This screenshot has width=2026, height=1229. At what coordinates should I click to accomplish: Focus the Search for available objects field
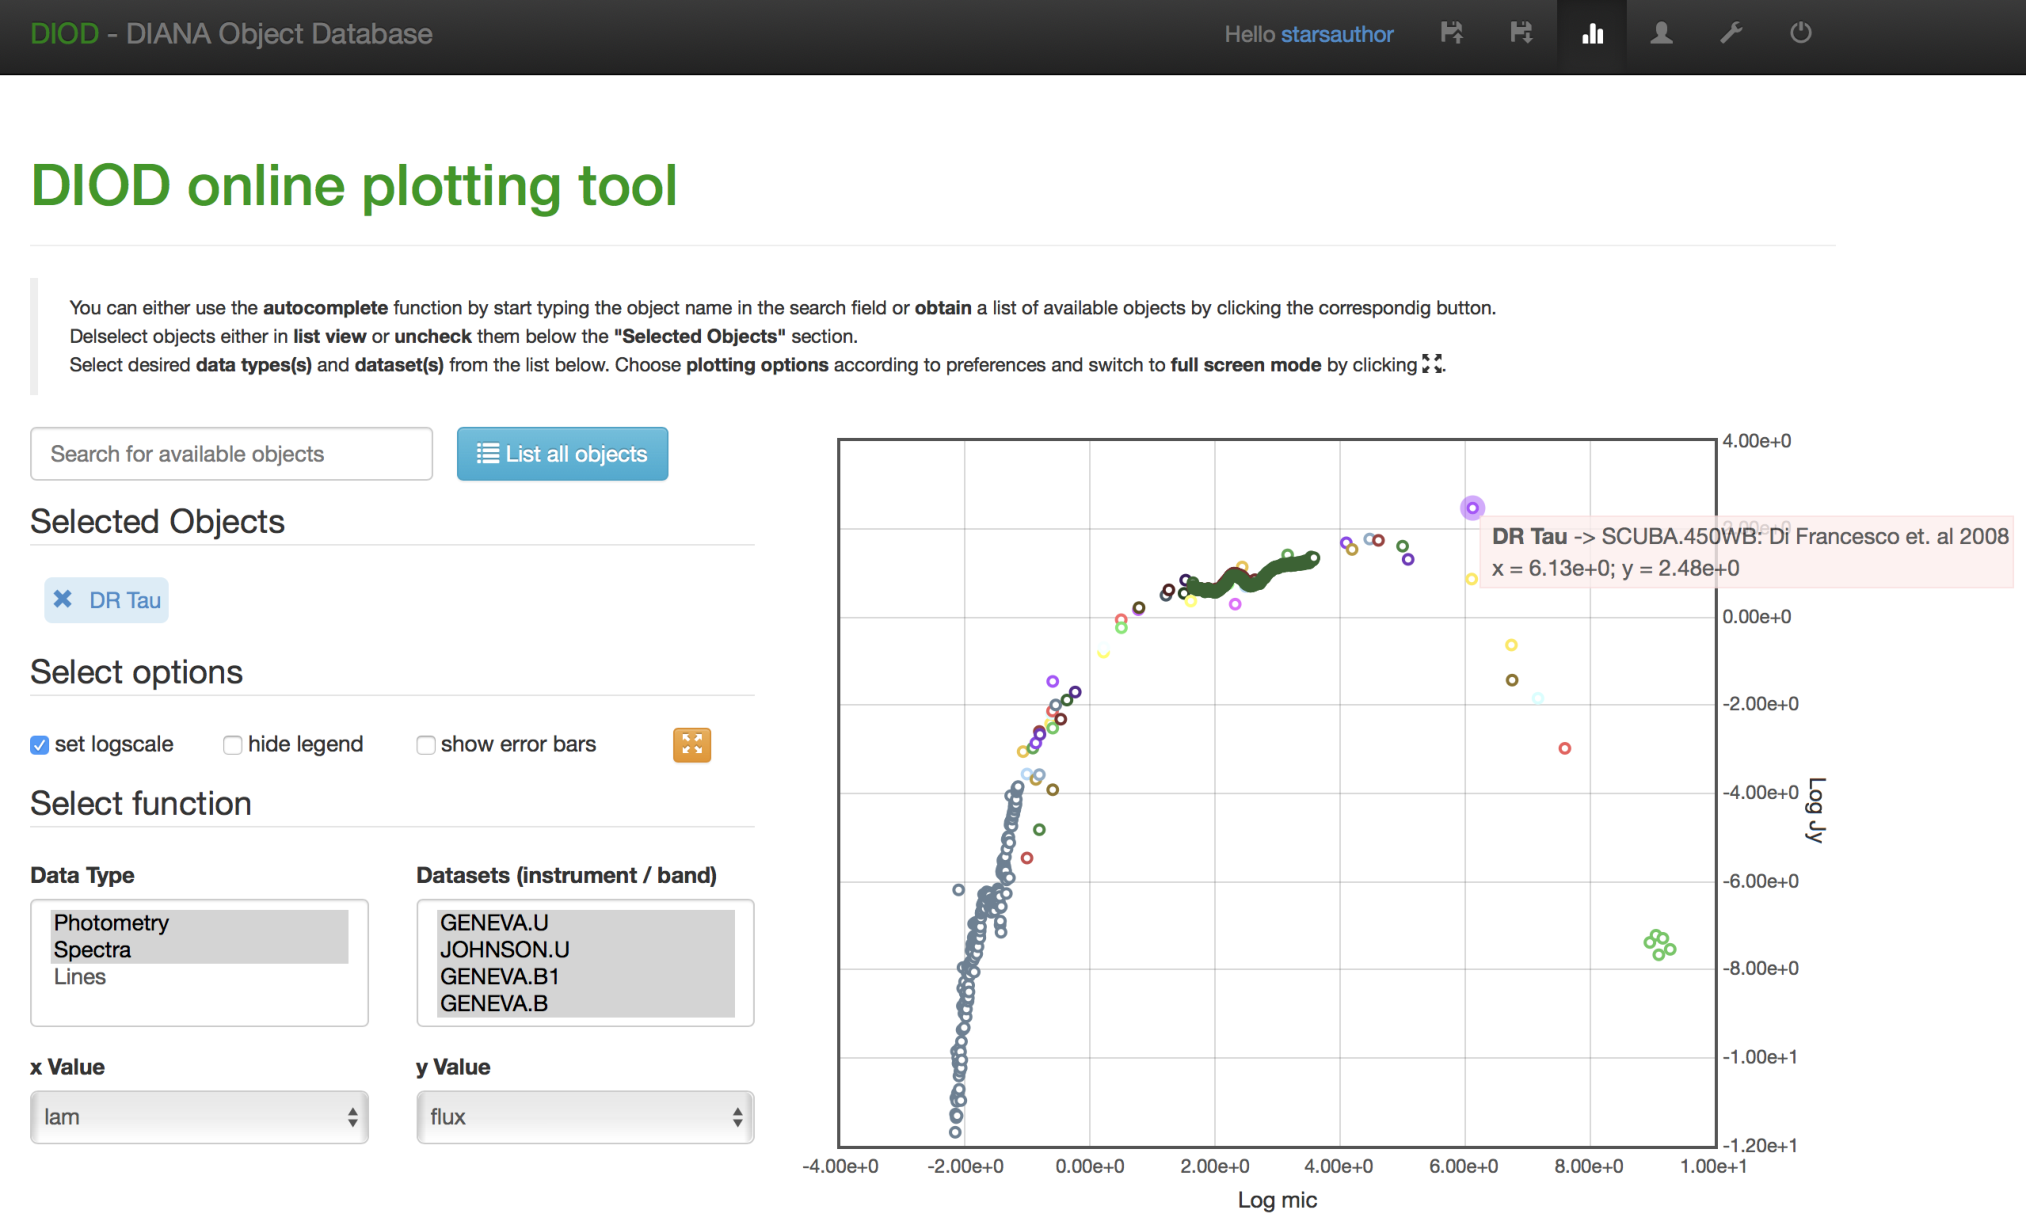[231, 454]
